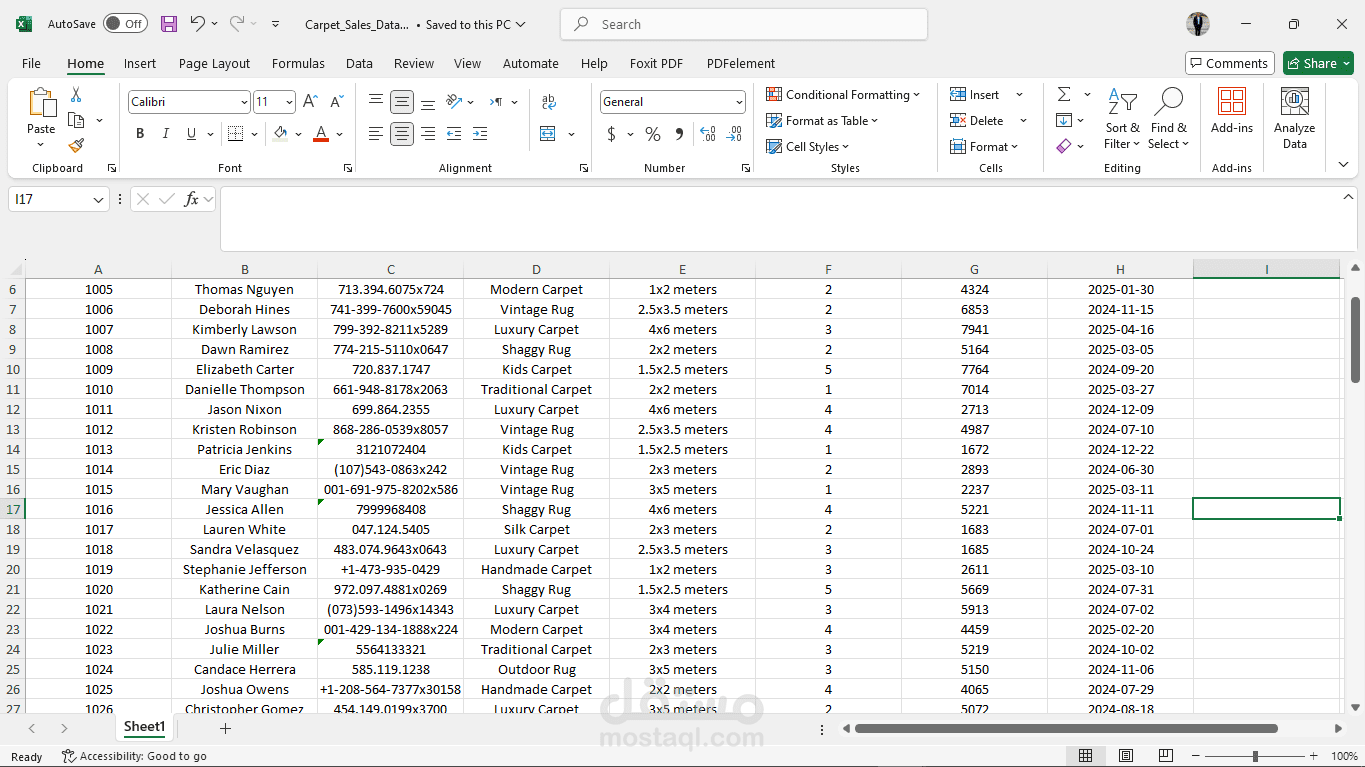
Task: Increase font size with larger A icon
Action: [x=310, y=102]
